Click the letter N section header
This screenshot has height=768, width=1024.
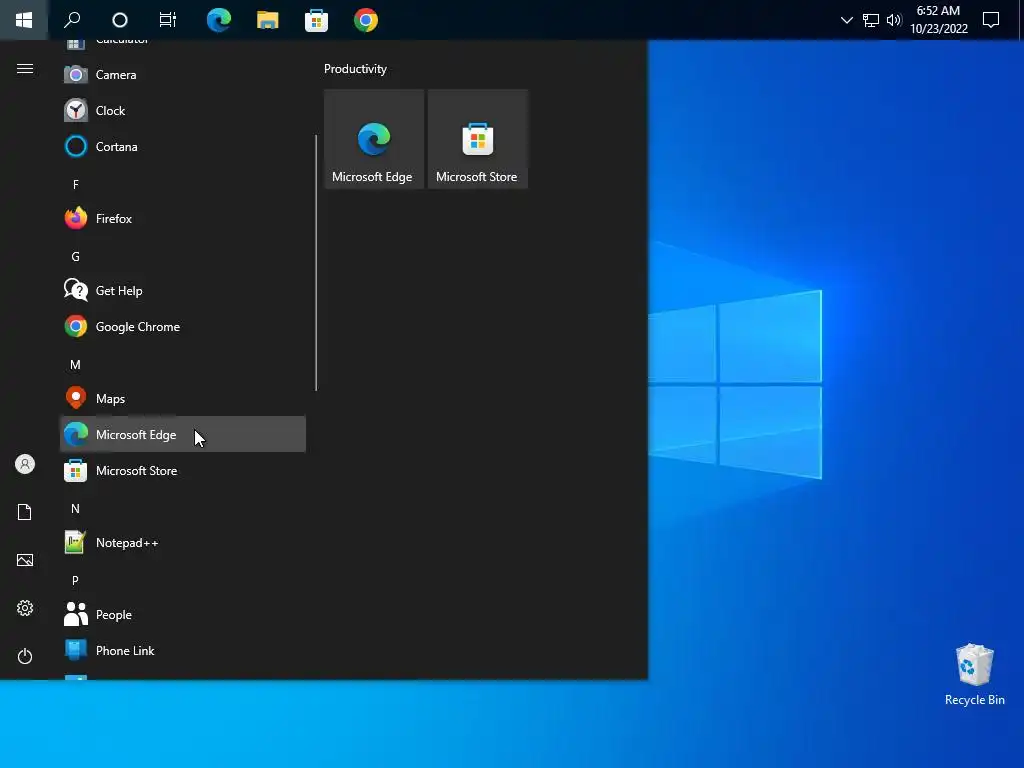pyautogui.click(x=76, y=509)
